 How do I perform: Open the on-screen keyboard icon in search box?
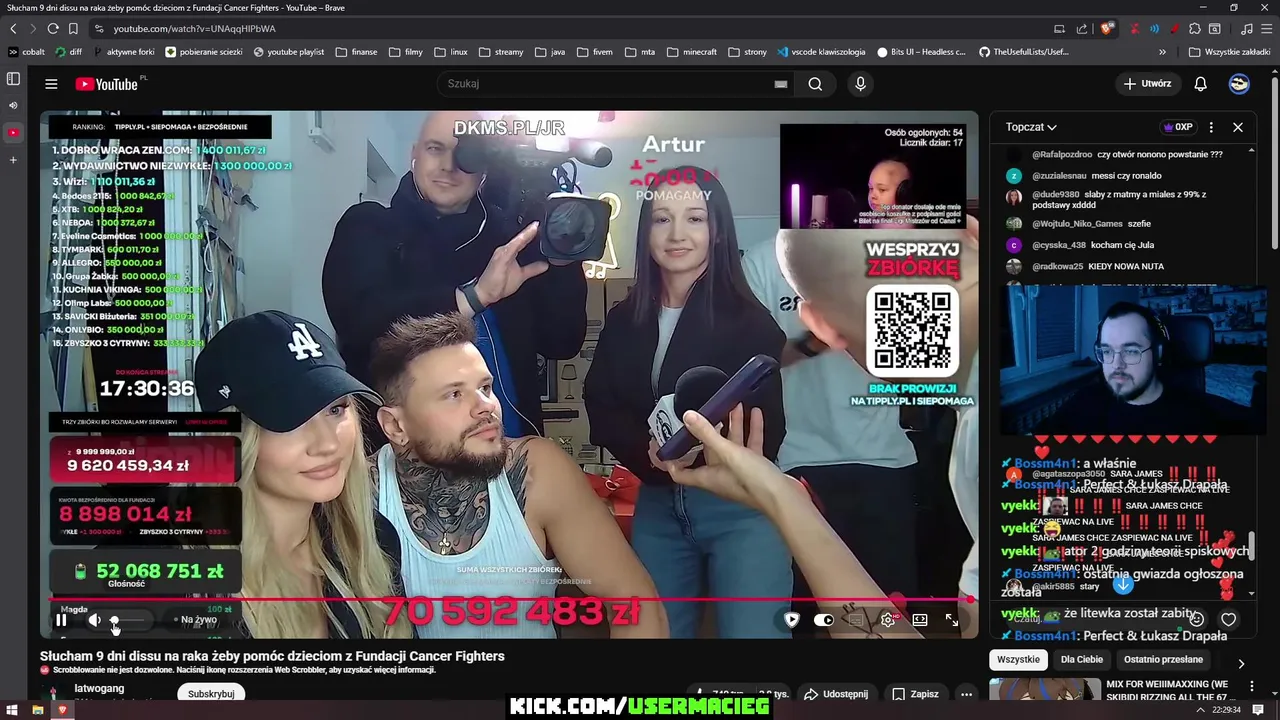coord(781,84)
